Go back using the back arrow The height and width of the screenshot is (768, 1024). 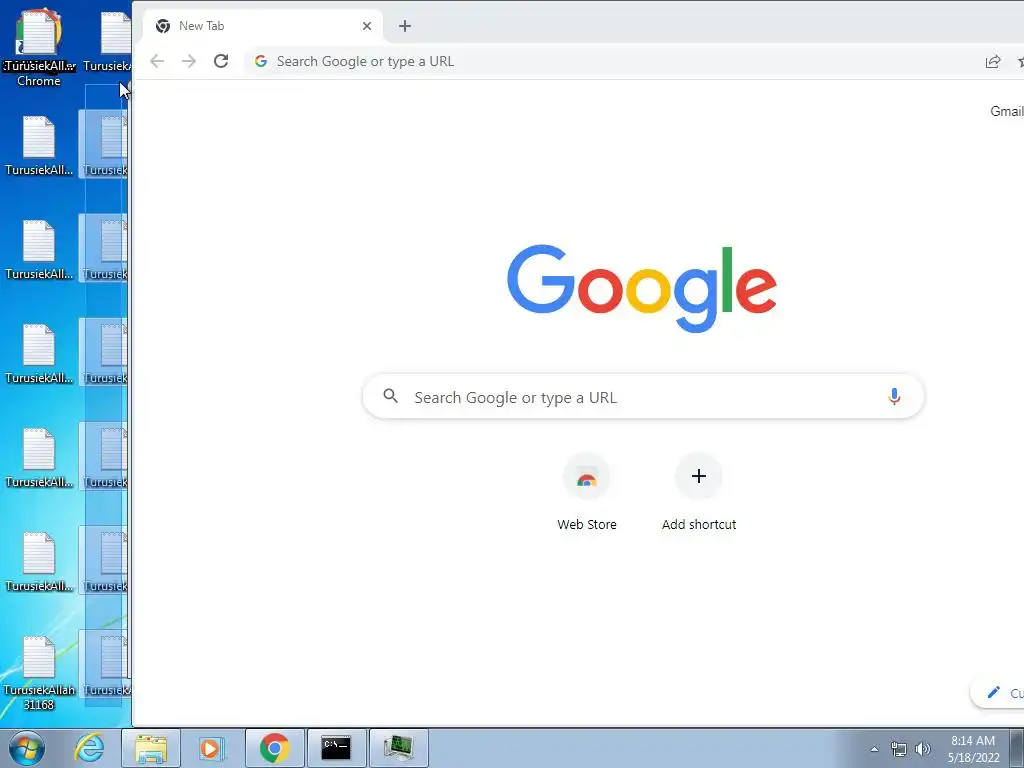click(x=157, y=61)
